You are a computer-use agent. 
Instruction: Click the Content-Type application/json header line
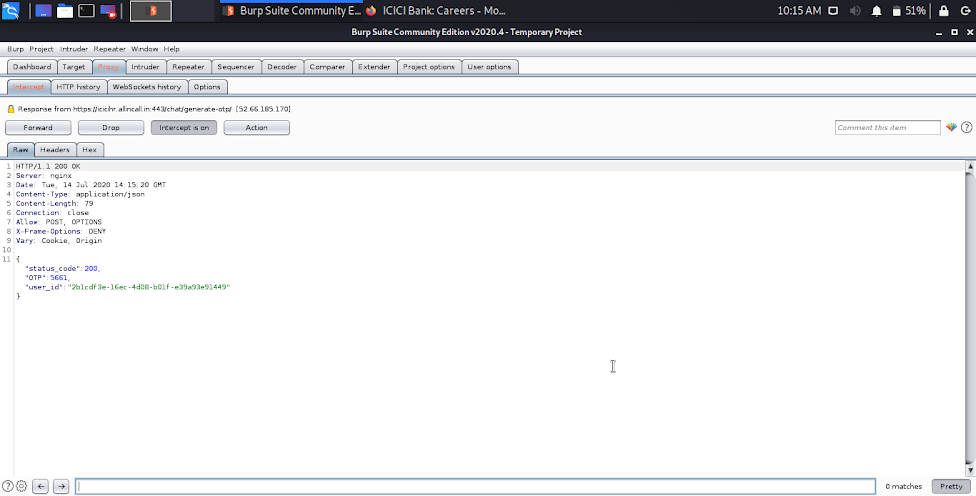pyautogui.click(x=80, y=194)
